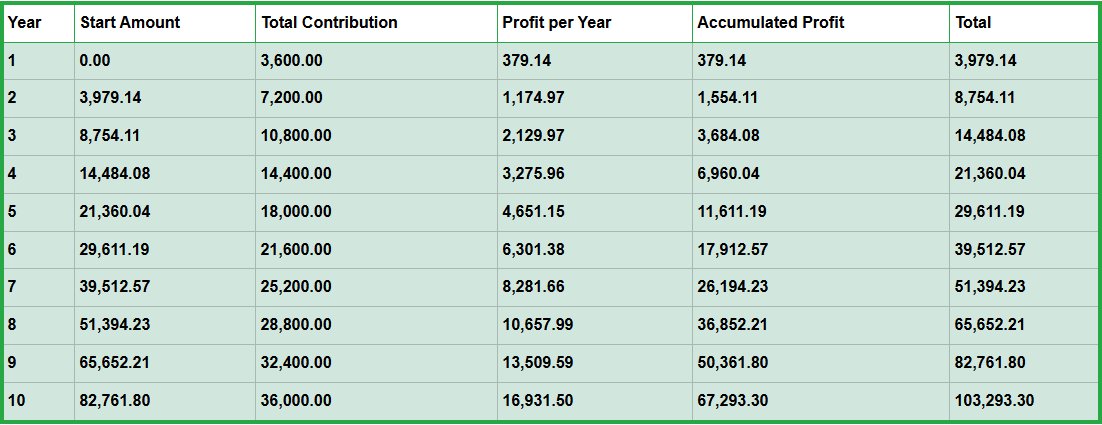Select the 25,200.00 contribution cell

tap(295, 287)
